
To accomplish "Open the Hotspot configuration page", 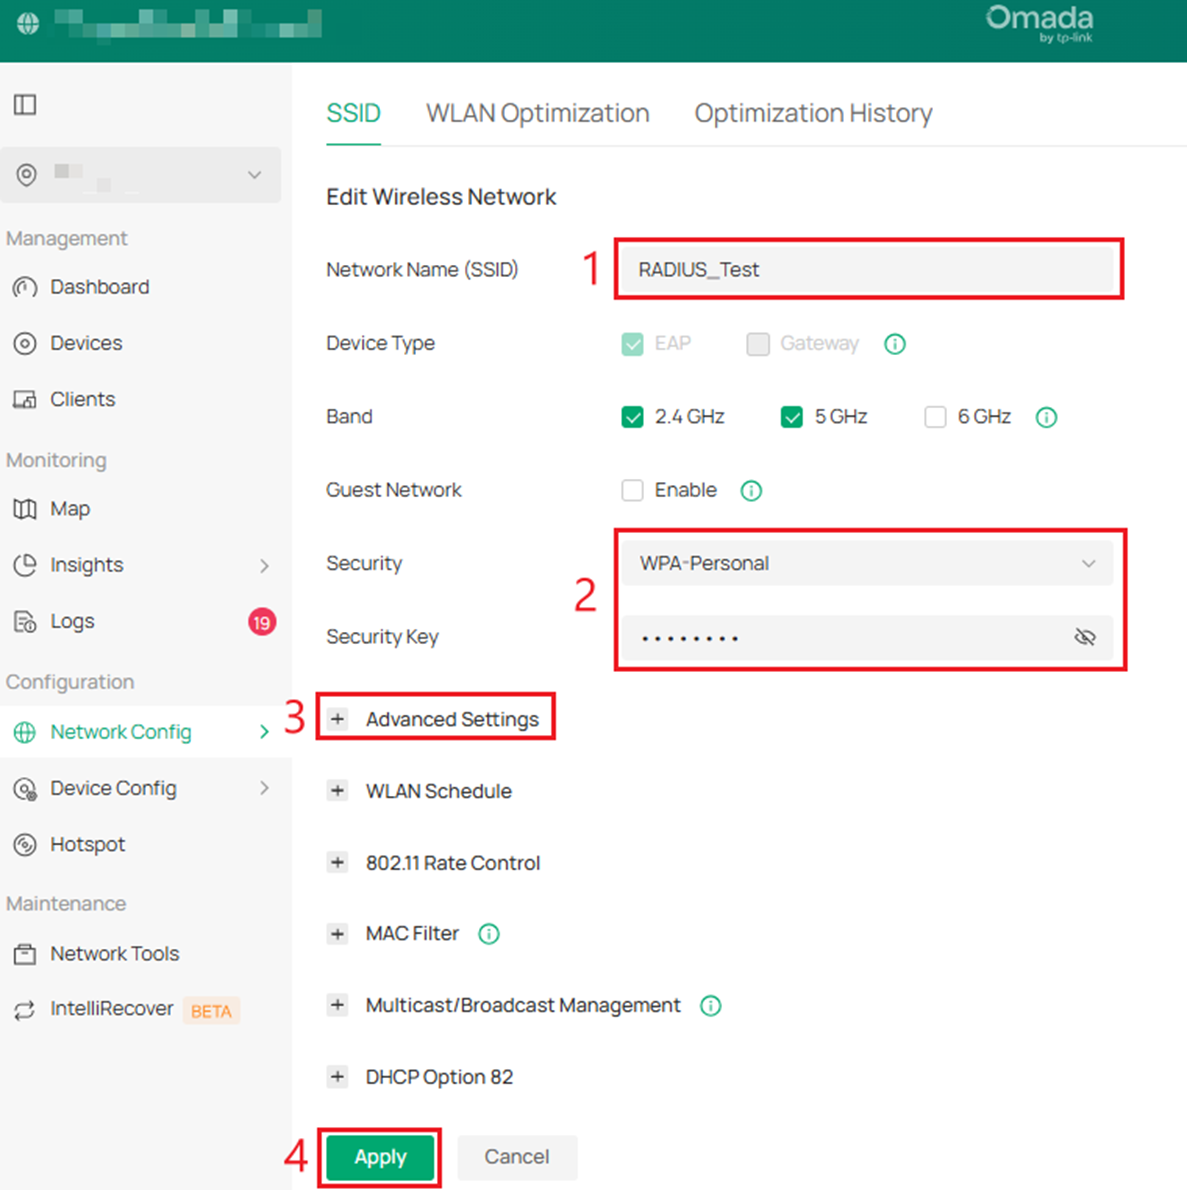I will 88,844.
